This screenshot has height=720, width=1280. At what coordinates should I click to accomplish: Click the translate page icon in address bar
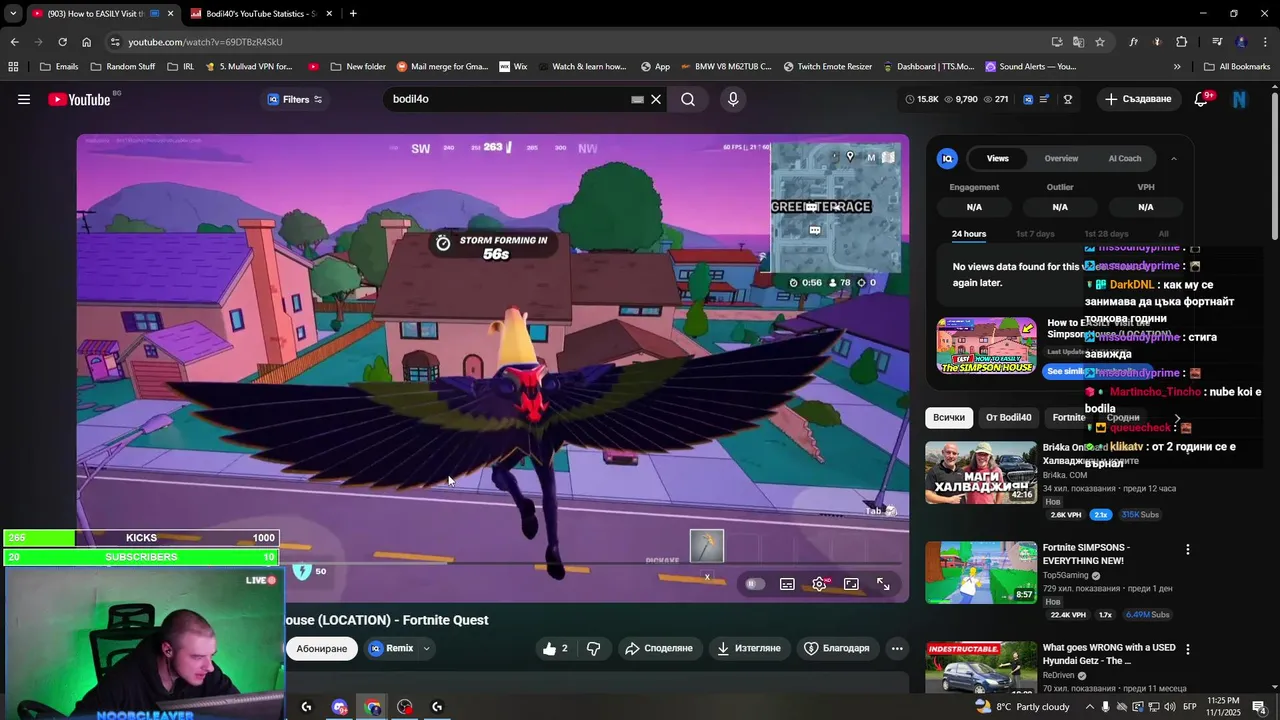(x=1078, y=42)
